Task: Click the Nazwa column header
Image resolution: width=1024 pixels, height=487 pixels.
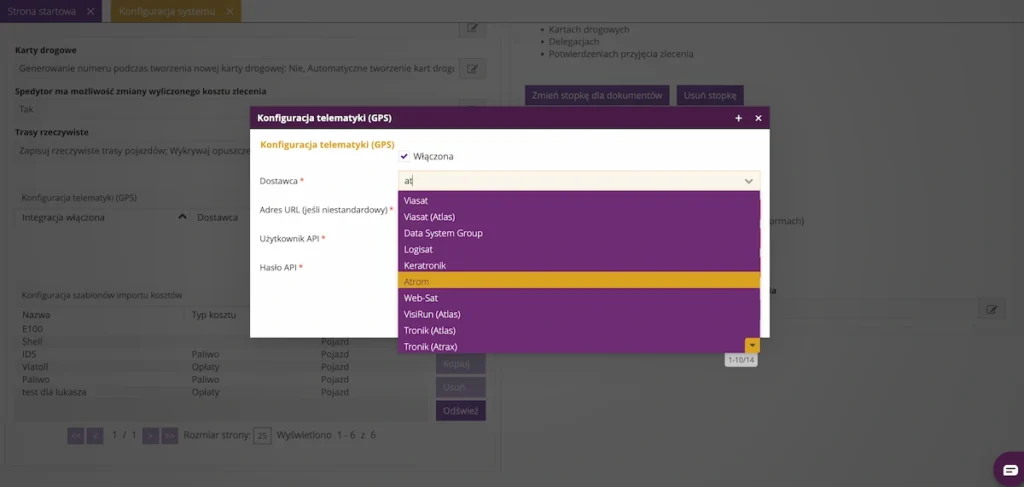Action: pos(36,315)
